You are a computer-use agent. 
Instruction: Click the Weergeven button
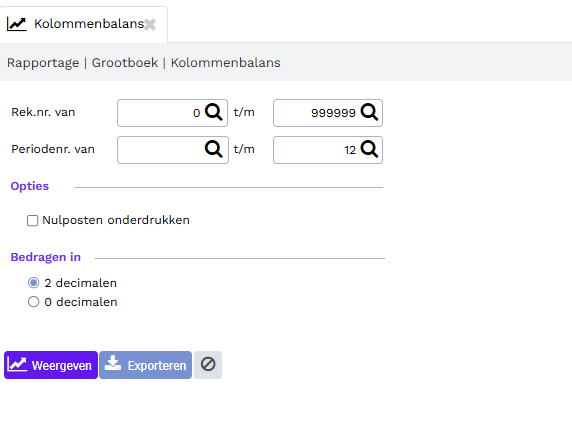coord(51,365)
